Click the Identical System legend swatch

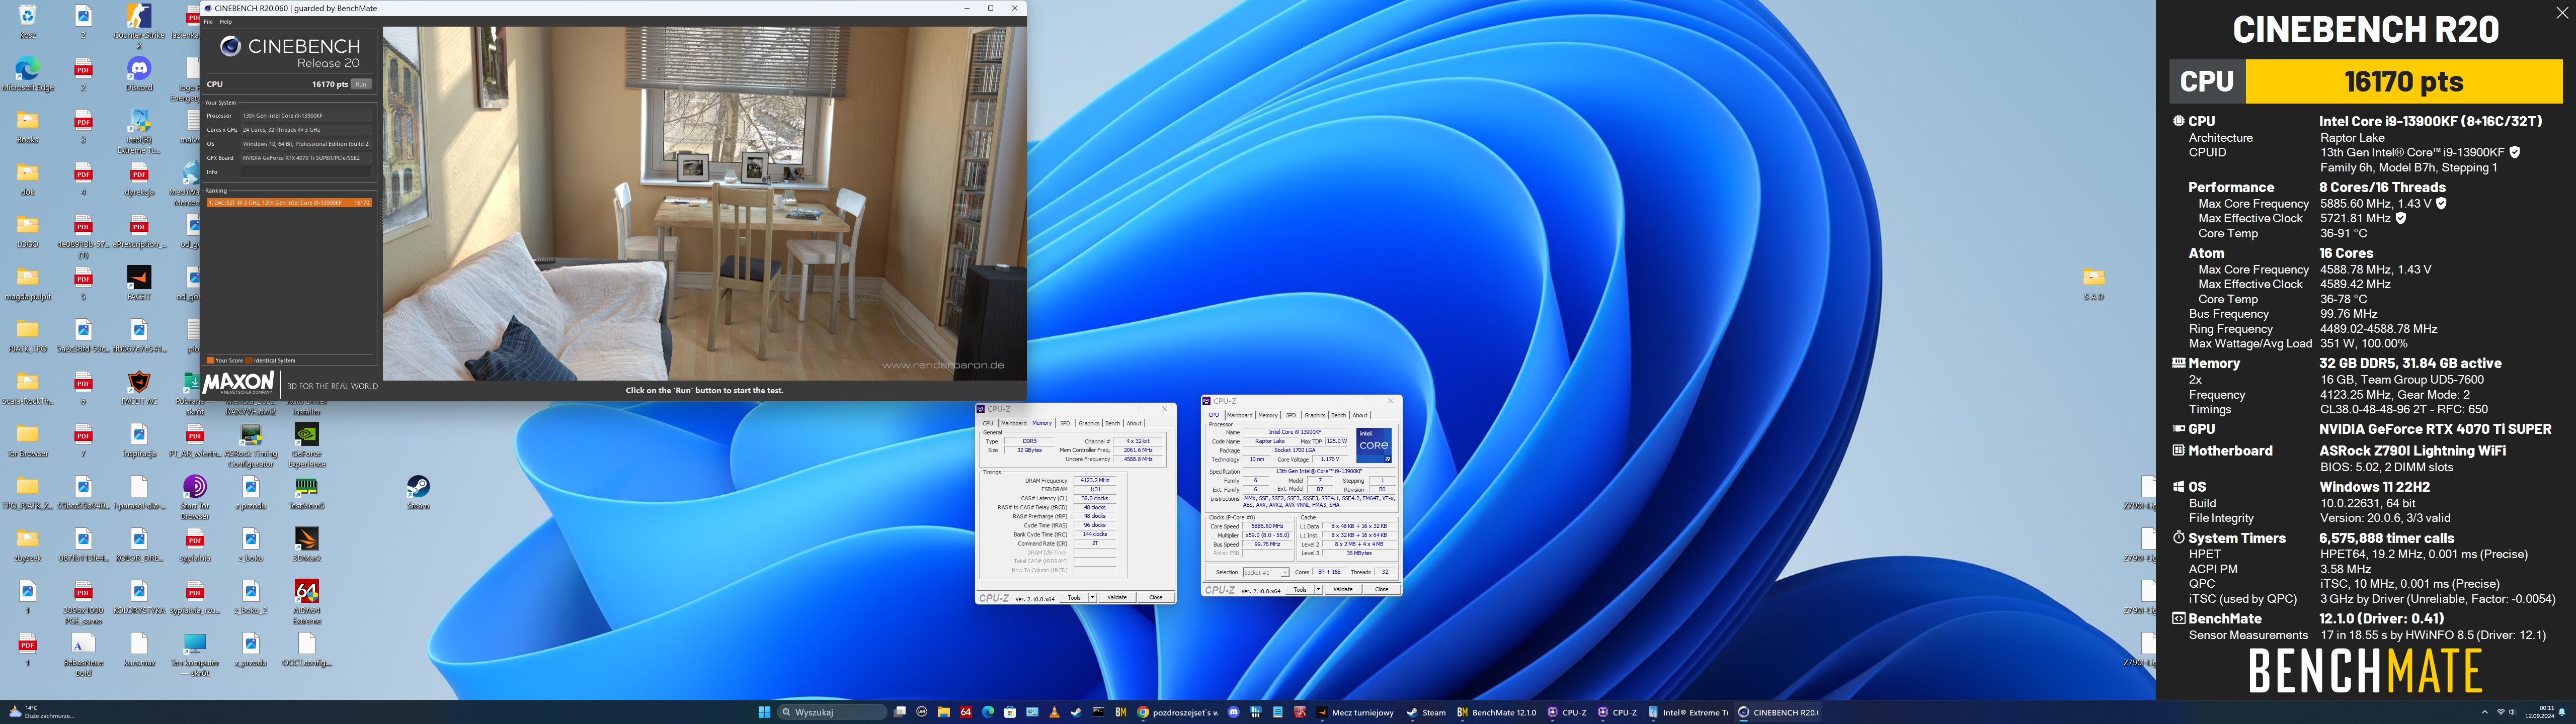point(249,360)
